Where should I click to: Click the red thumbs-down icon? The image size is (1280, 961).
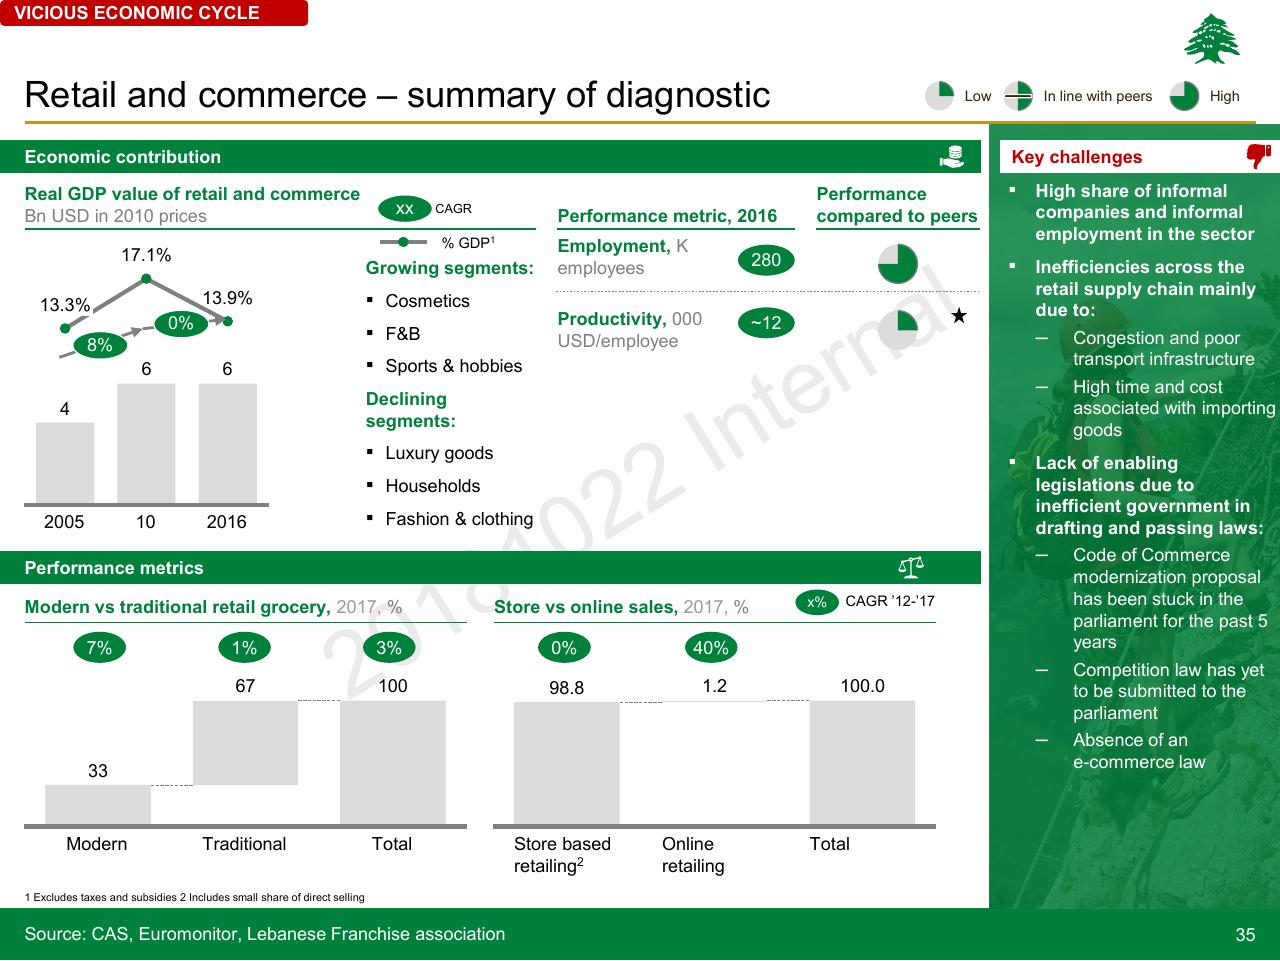click(1258, 156)
